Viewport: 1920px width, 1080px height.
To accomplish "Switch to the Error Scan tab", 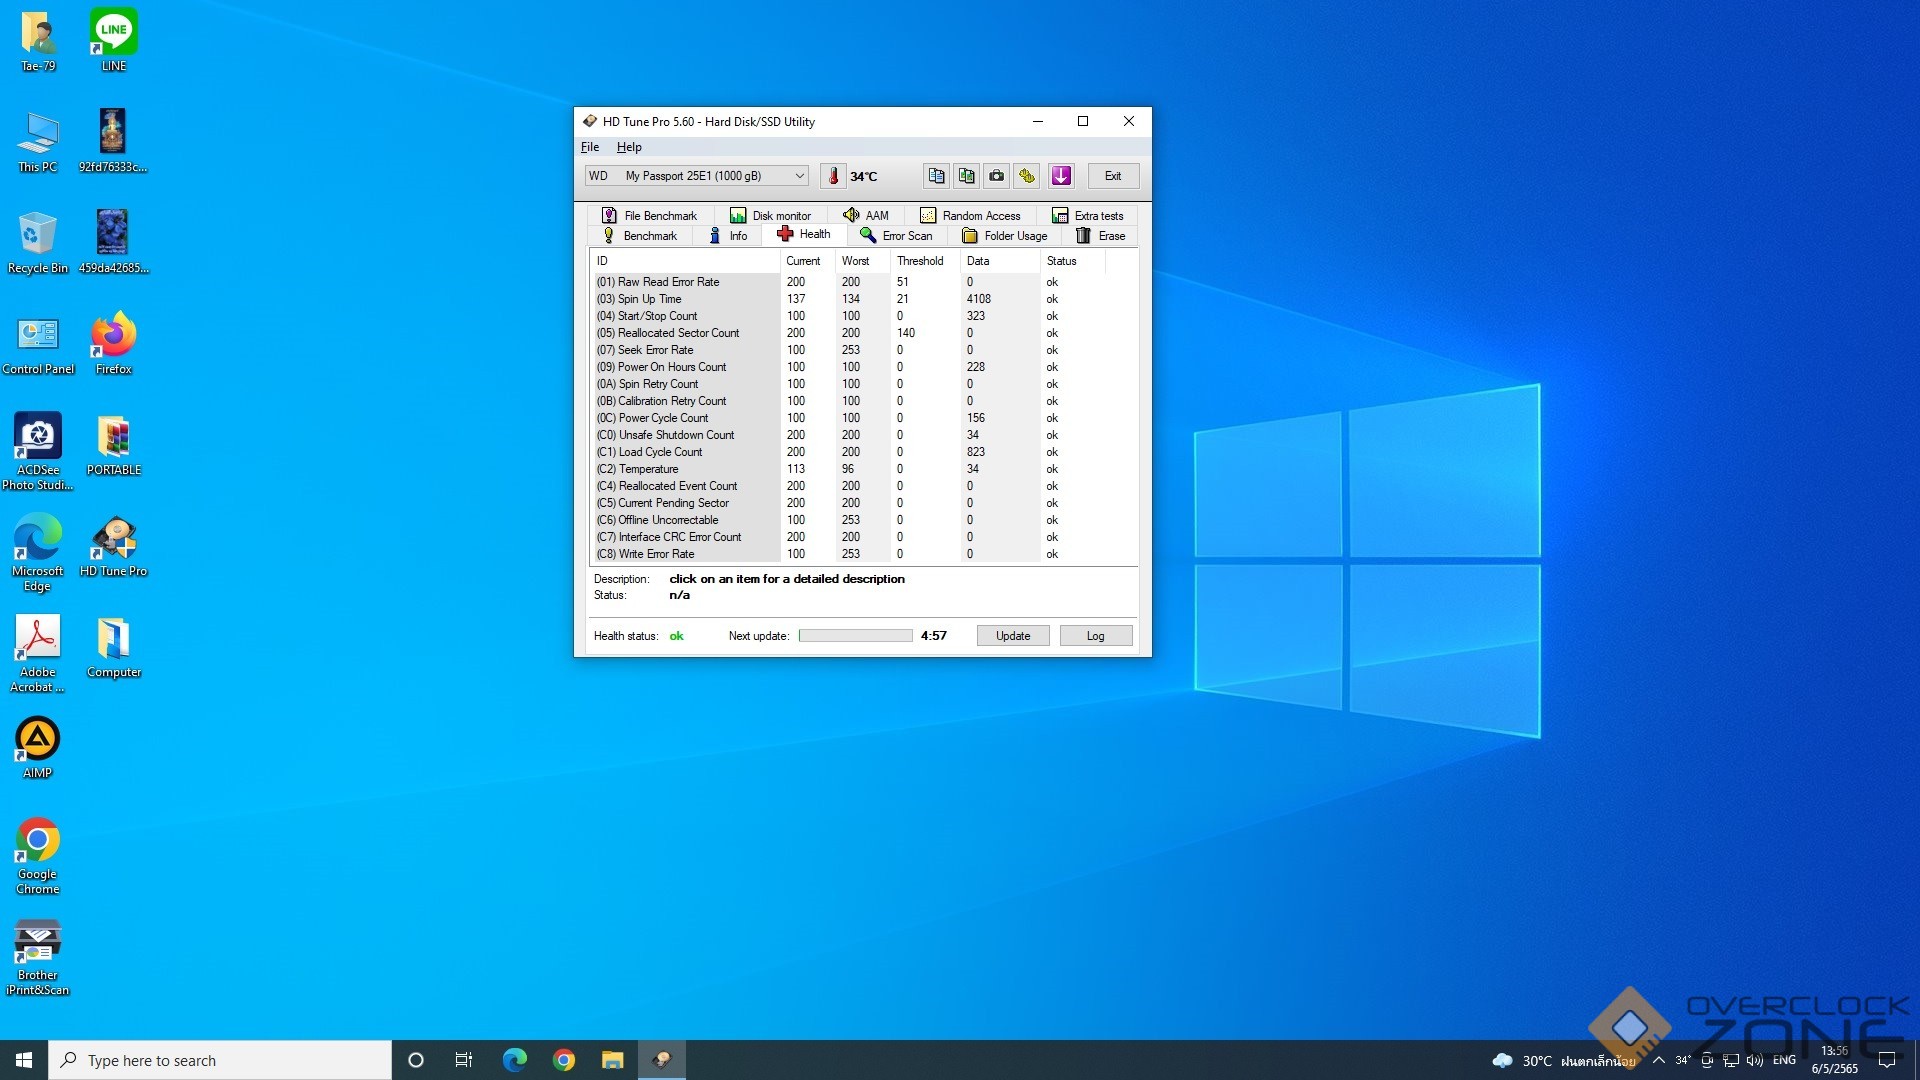I will tap(897, 236).
